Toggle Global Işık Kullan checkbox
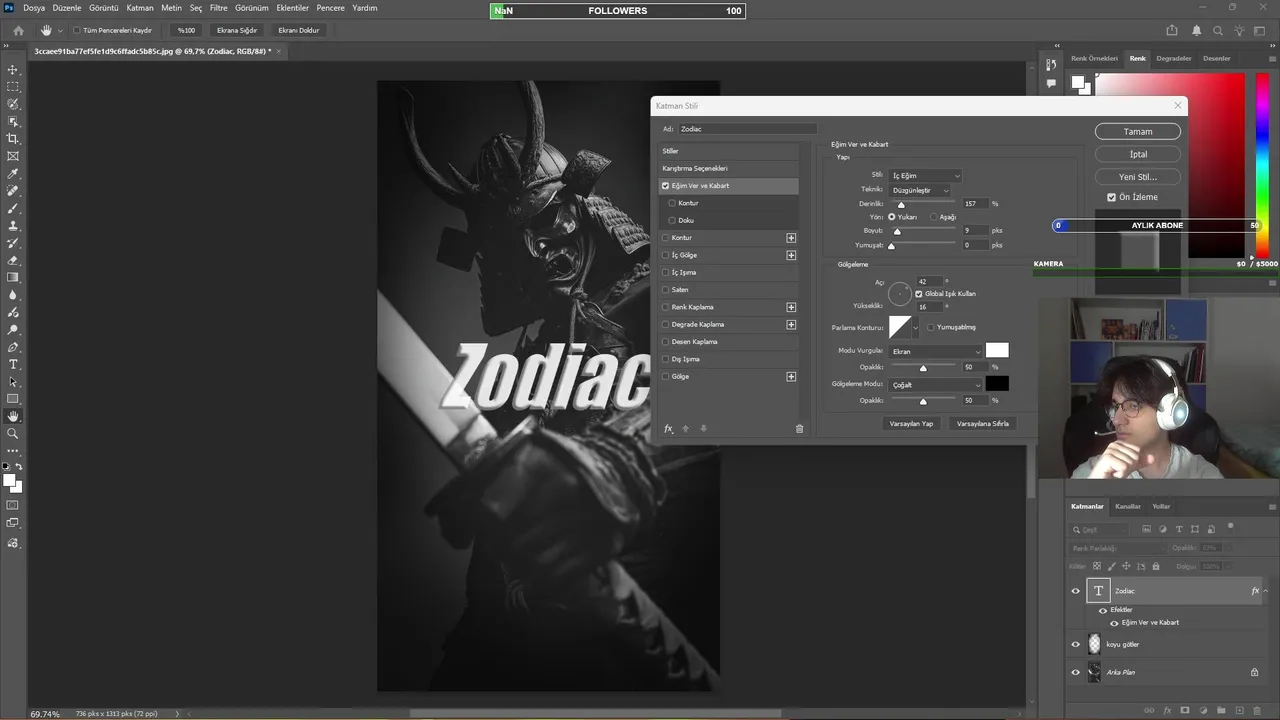The height and width of the screenshot is (720, 1280). [x=919, y=294]
